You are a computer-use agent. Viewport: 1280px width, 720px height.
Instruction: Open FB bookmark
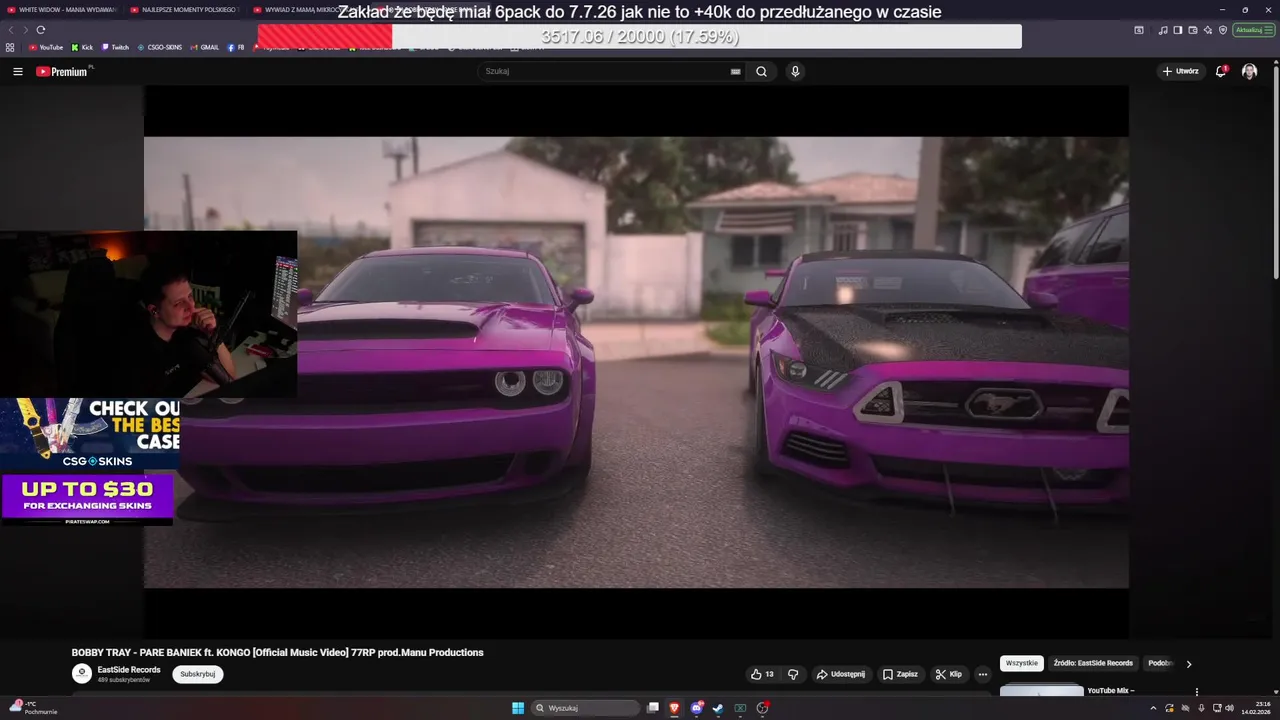pos(236,47)
